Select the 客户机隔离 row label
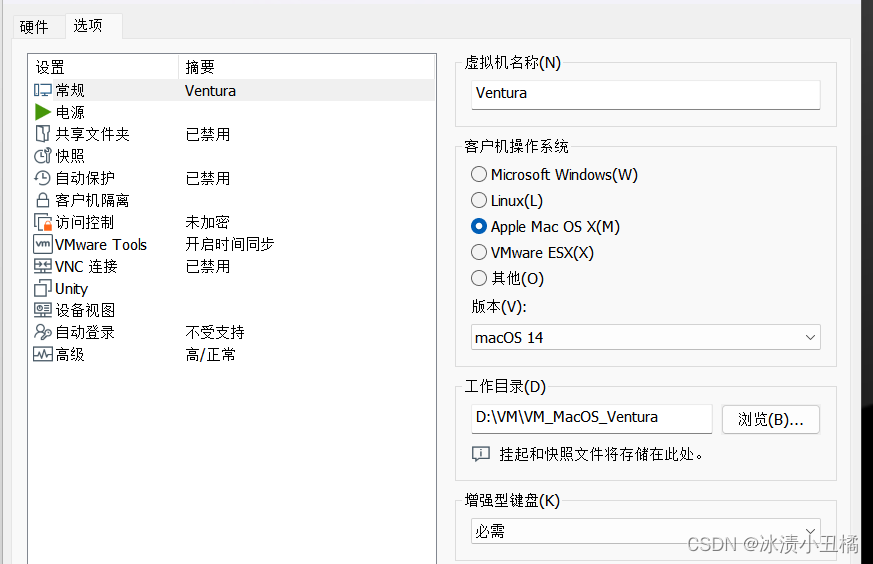This screenshot has height=564, width=873. (x=92, y=200)
